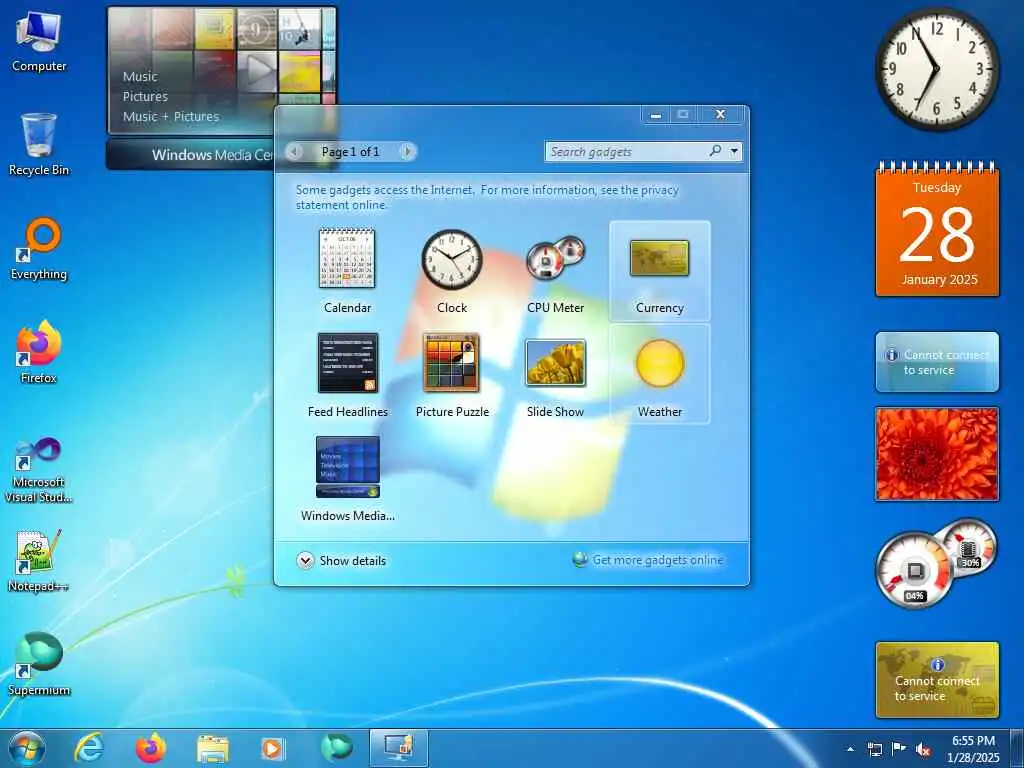The image size is (1024, 768).
Task: Minimize the gadget gallery window
Action: click(x=656, y=115)
